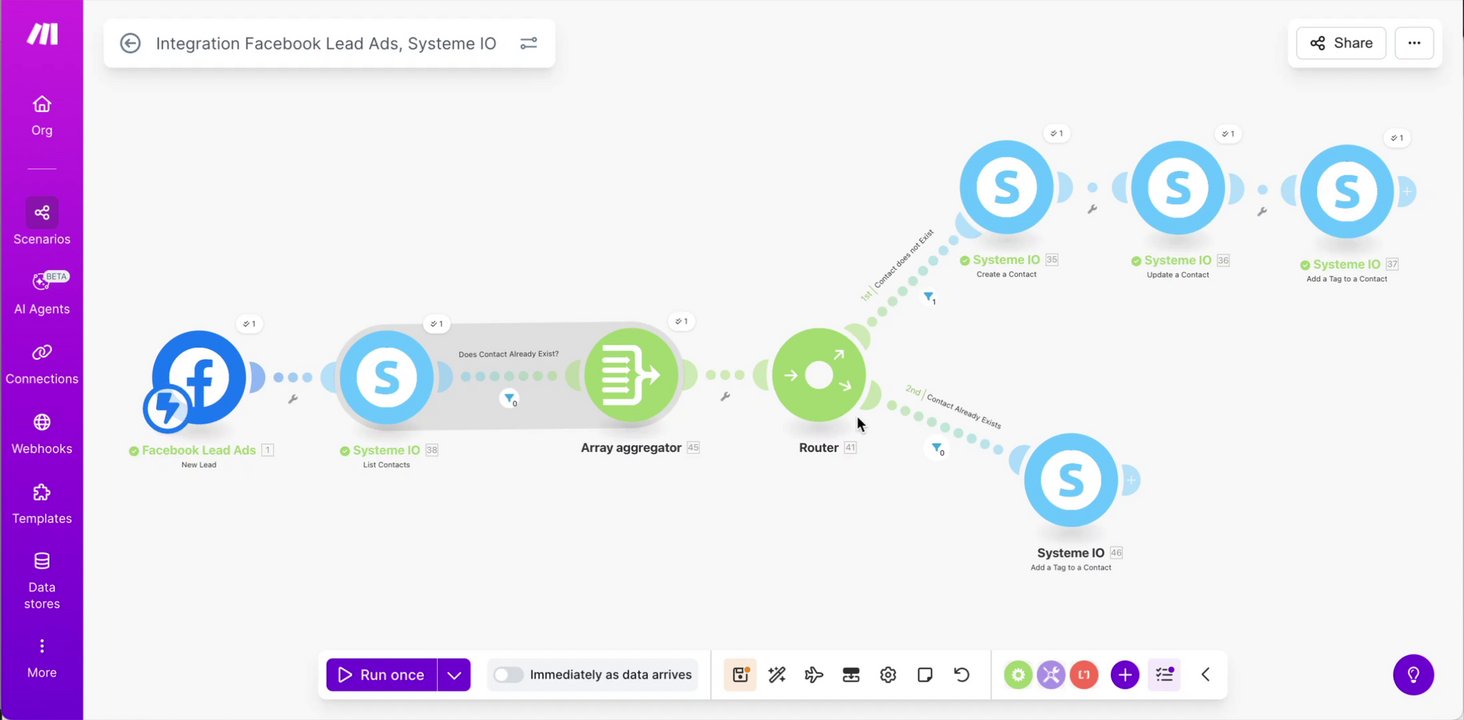Open operations bubble above Array aggregator
This screenshot has height=720, width=1464.
681,322
